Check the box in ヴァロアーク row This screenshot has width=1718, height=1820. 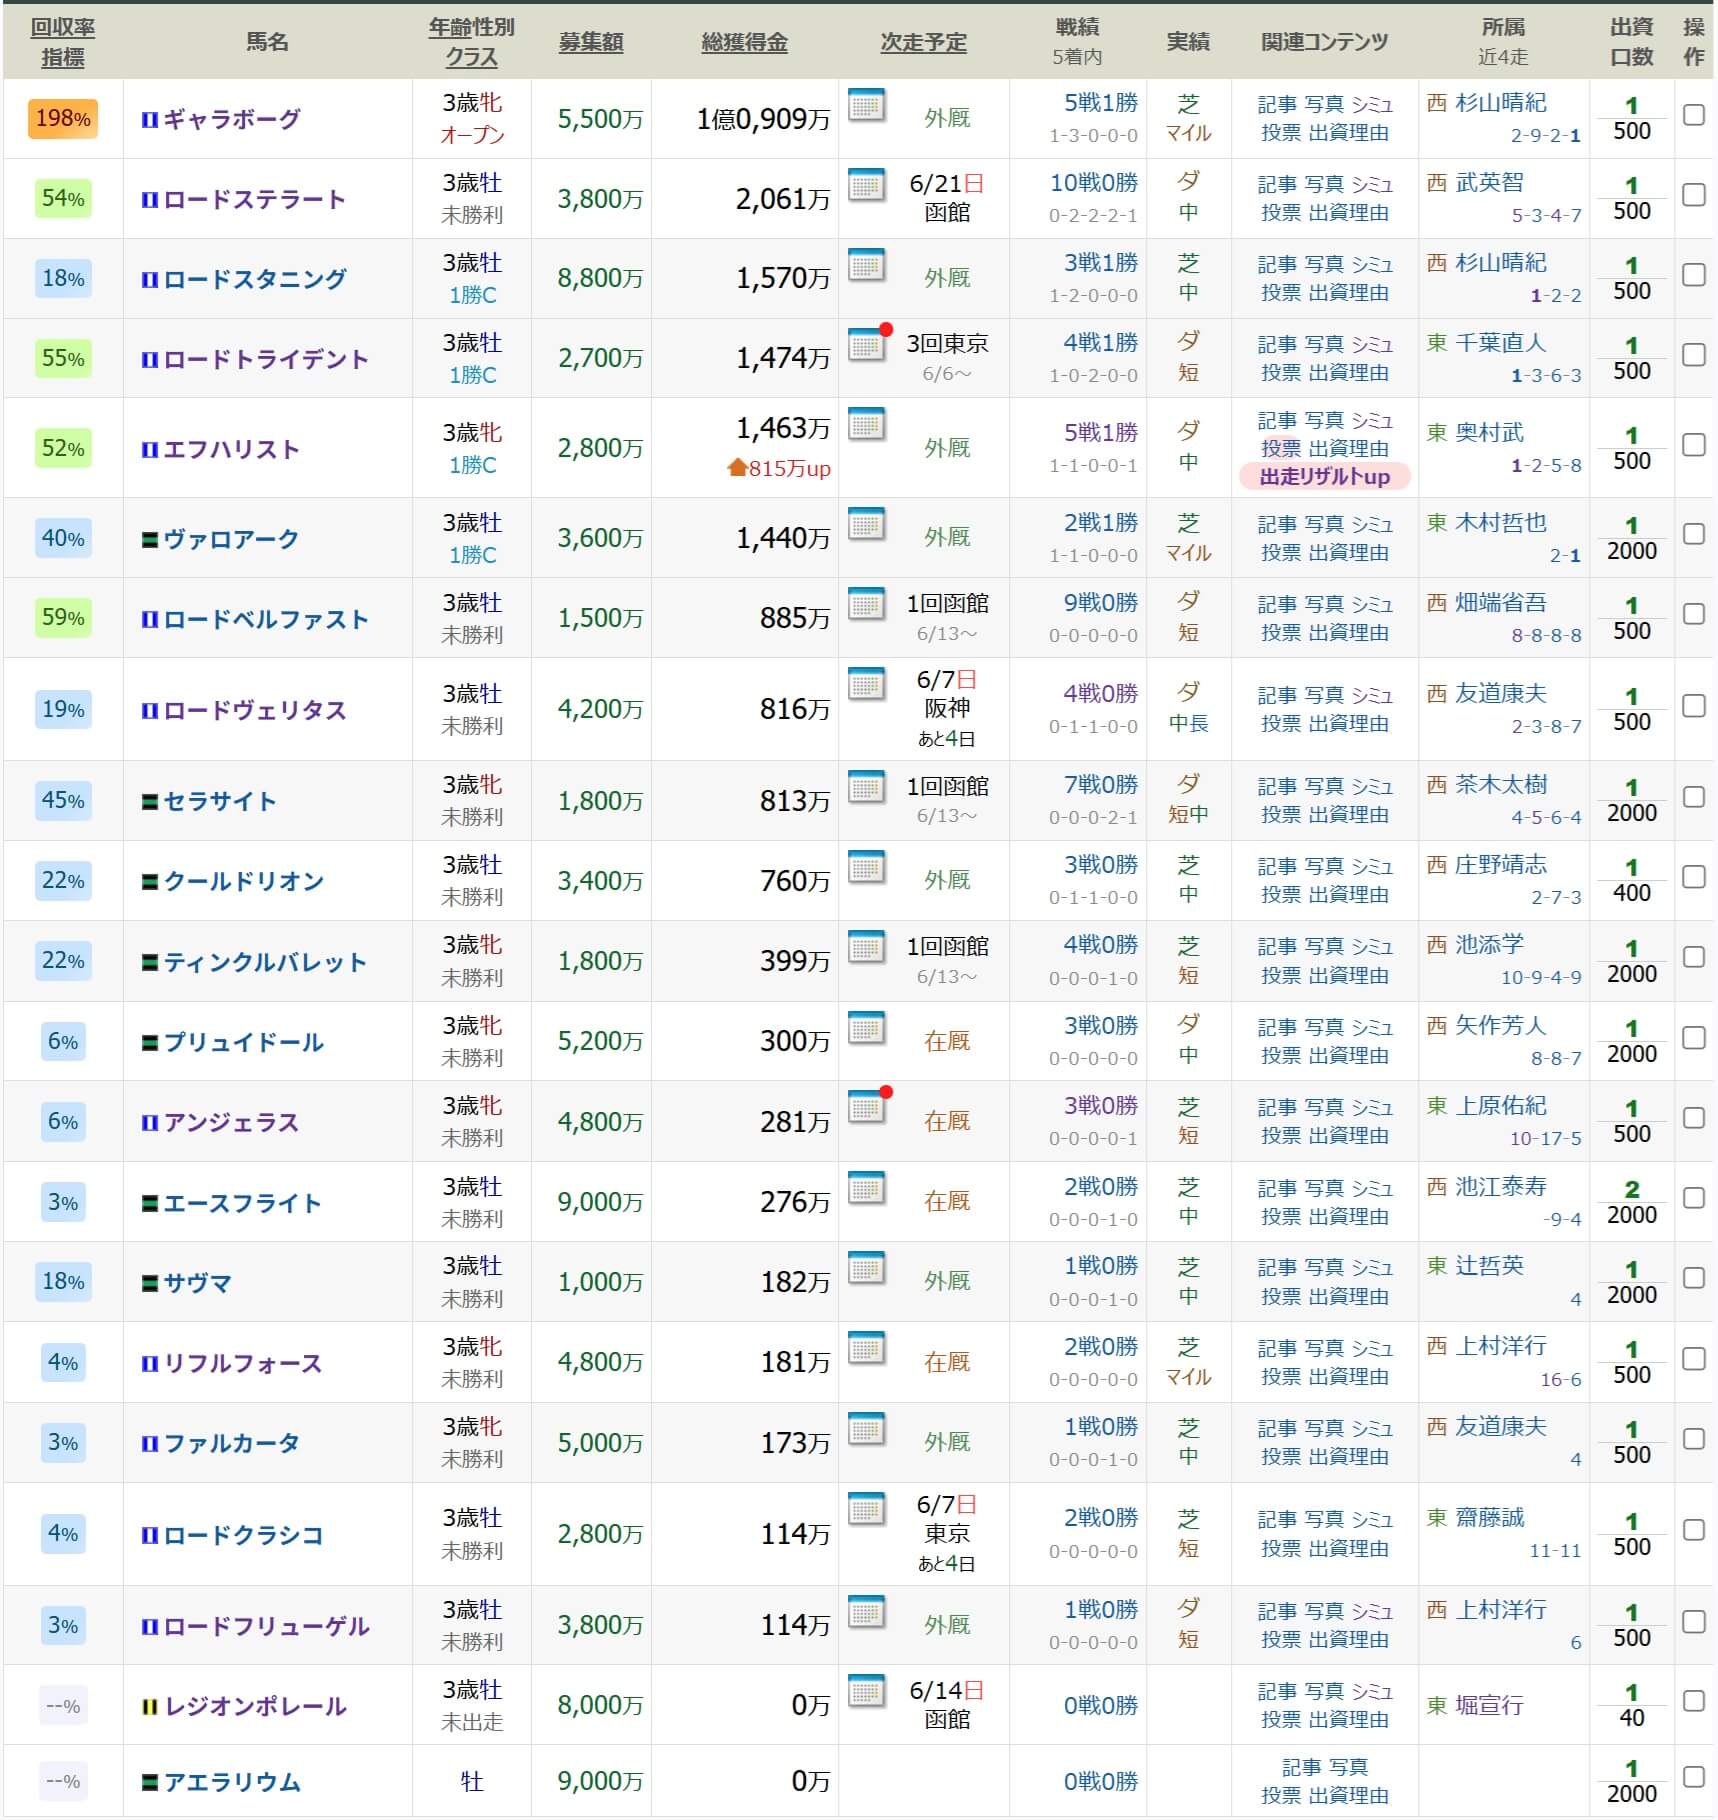pyautogui.click(x=1693, y=535)
